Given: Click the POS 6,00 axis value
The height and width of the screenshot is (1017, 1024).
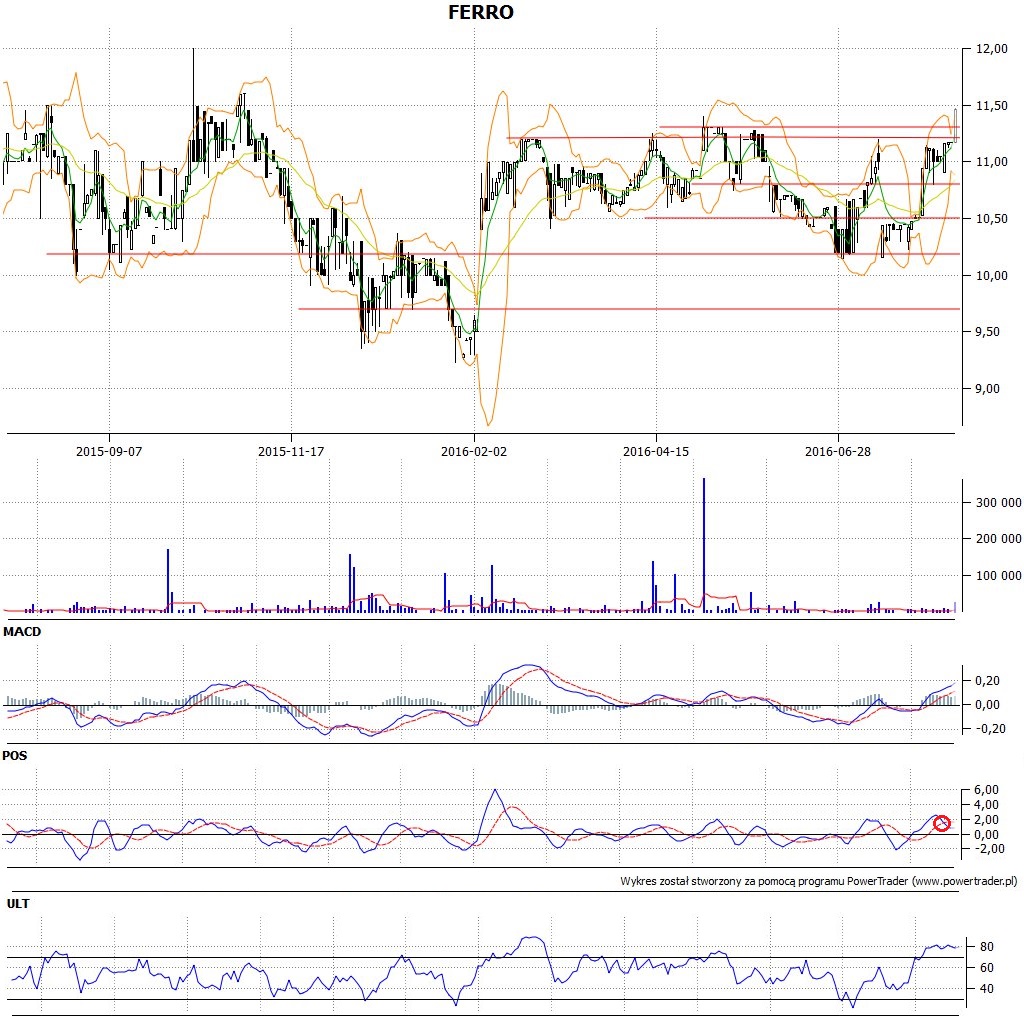Looking at the screenshot, I should (x=987, y=790).
